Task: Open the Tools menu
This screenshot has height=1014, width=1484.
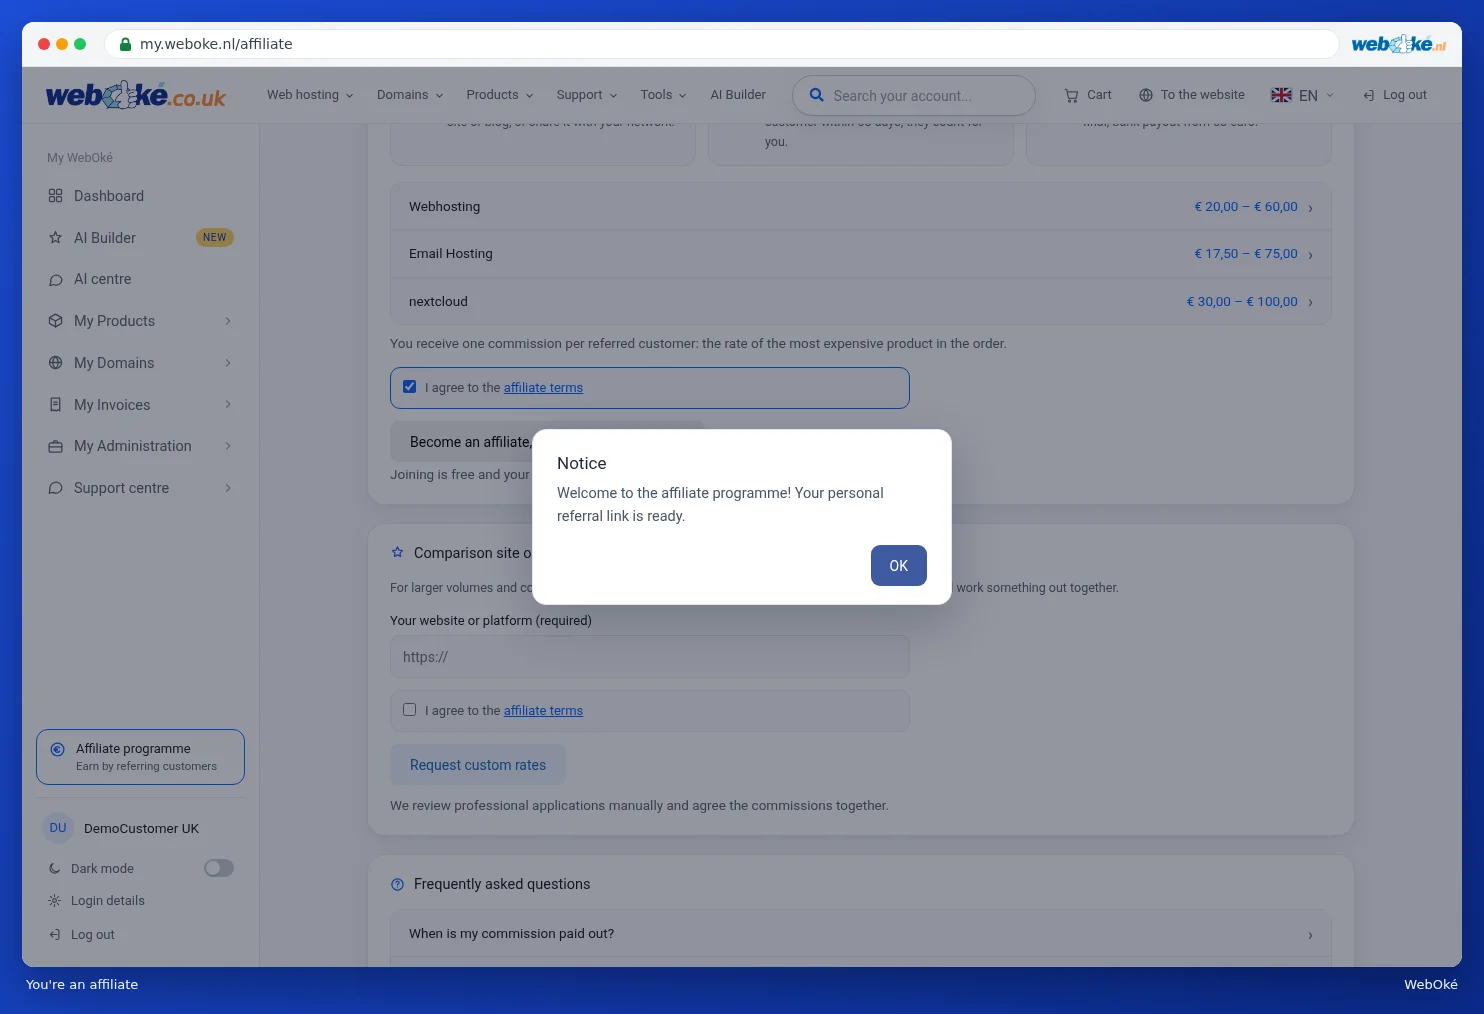Action: 664,95
